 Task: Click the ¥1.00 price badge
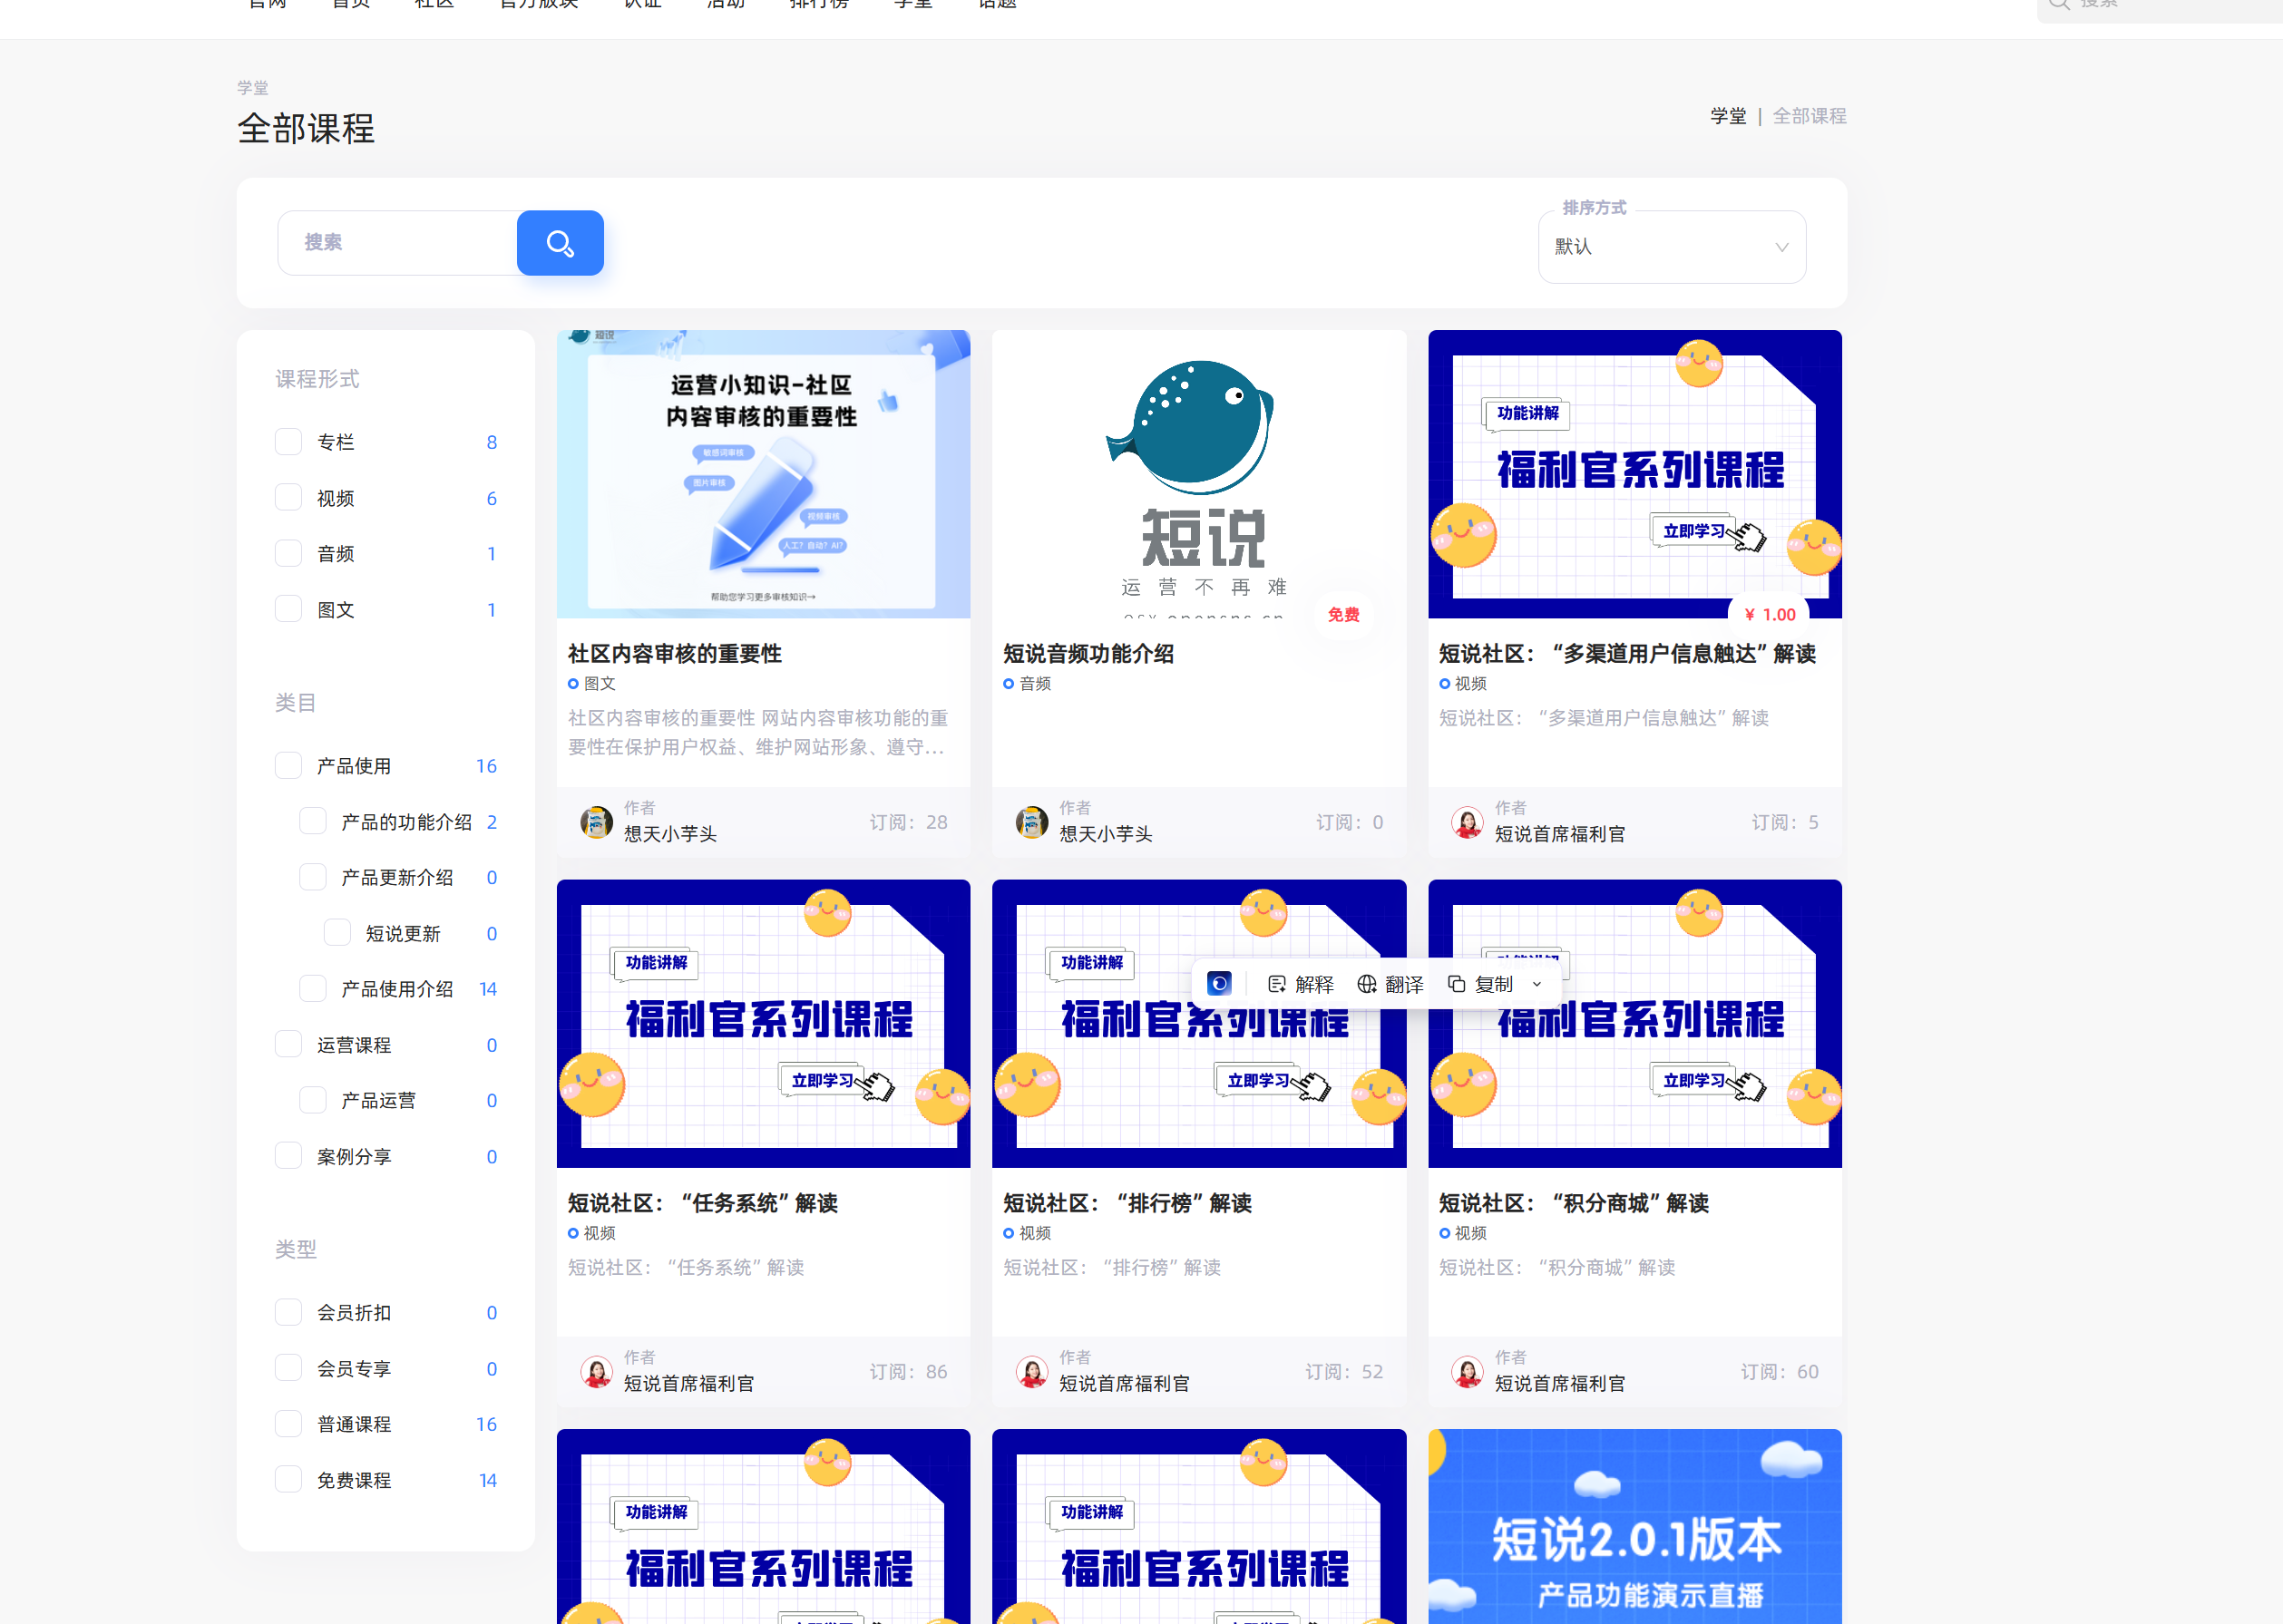pyautogui.click(x=1769, y=614)
